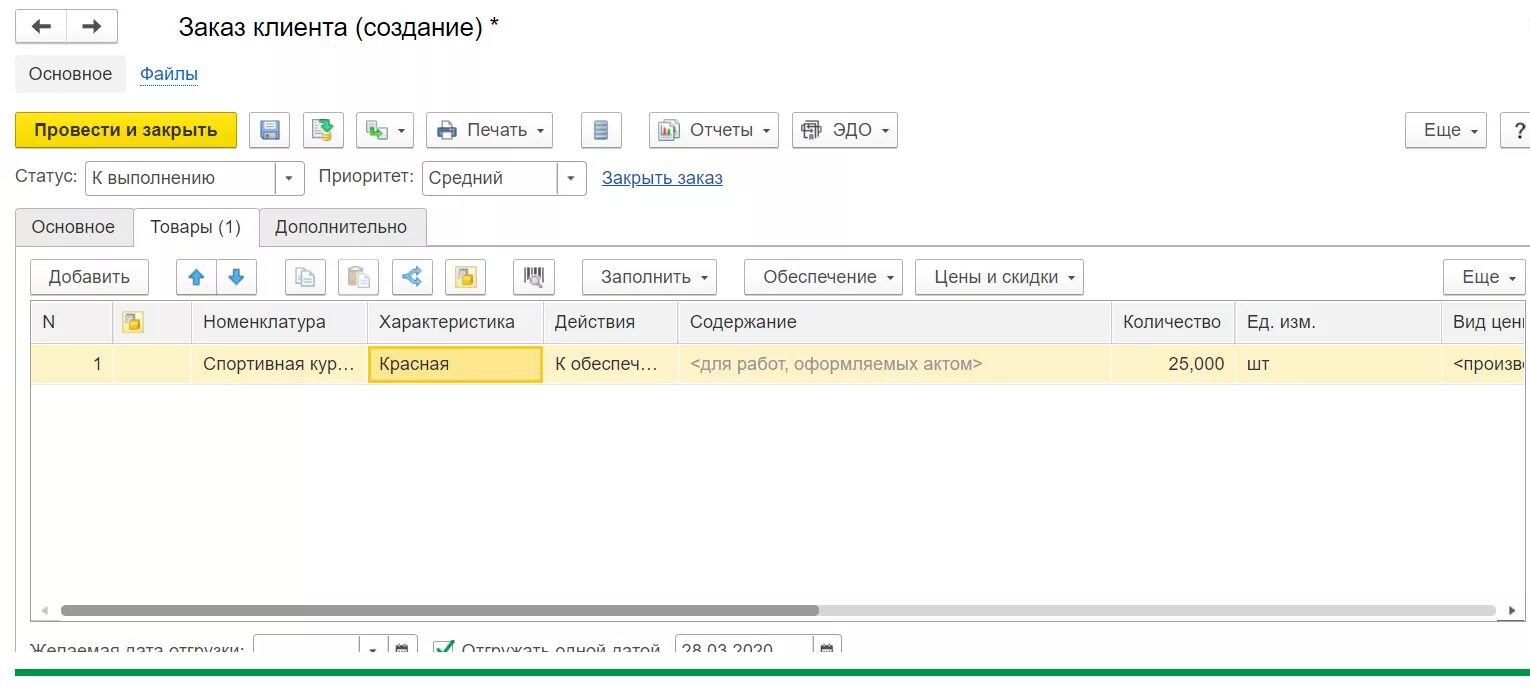Click 'Закрыть заказ' link

[x=662, y=178]
